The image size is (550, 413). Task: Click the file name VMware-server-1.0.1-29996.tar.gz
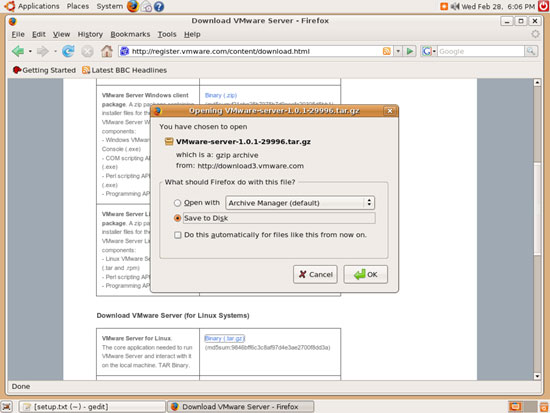[x=243, y=142]
